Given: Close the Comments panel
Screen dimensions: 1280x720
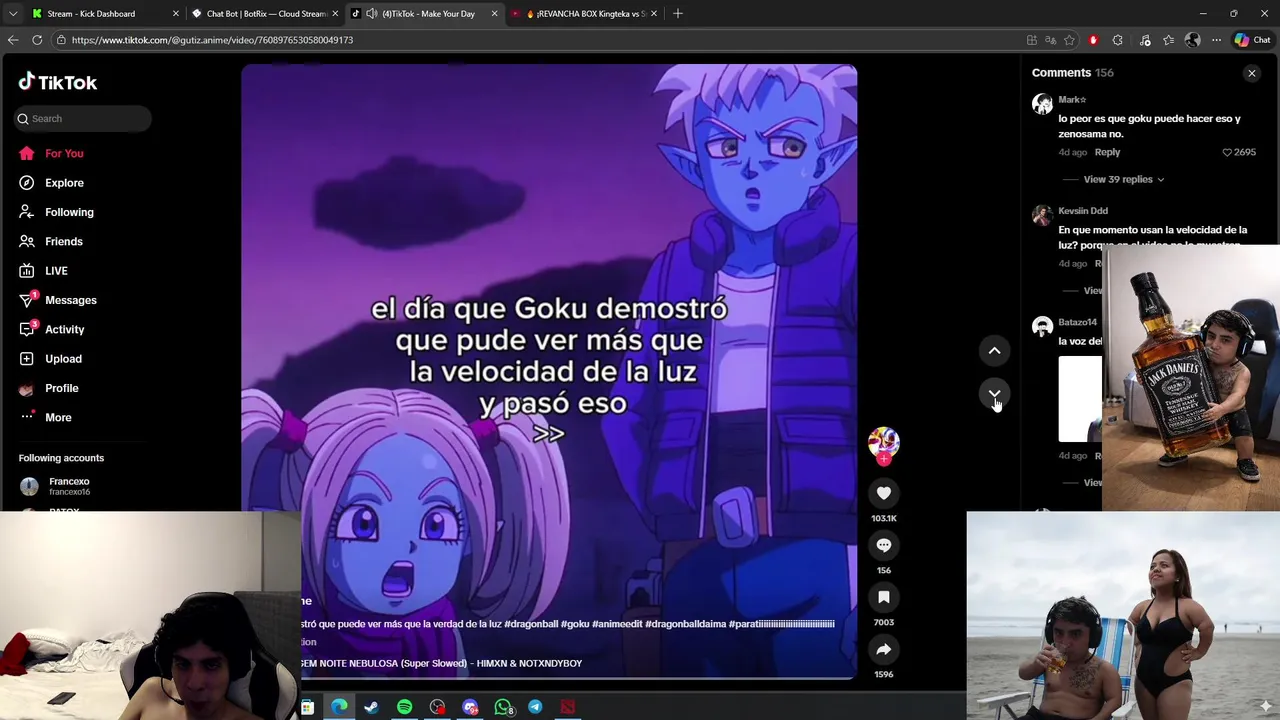Looking at the screenshot, I should 1251,73.
